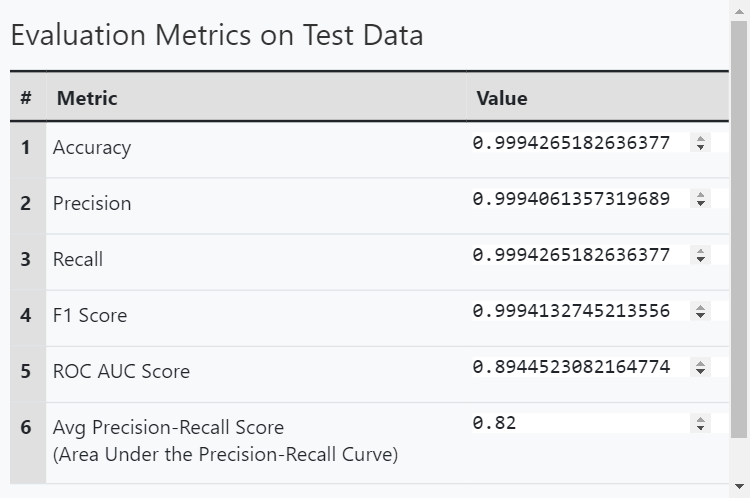750x498 pixels.
Task: Click the # column header
Action: (26, 98)
